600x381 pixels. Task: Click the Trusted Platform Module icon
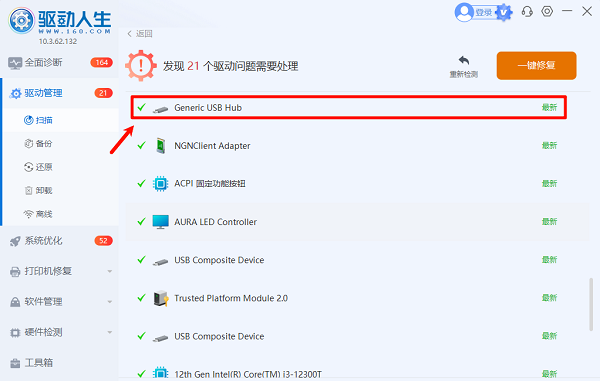pos(161,298)
